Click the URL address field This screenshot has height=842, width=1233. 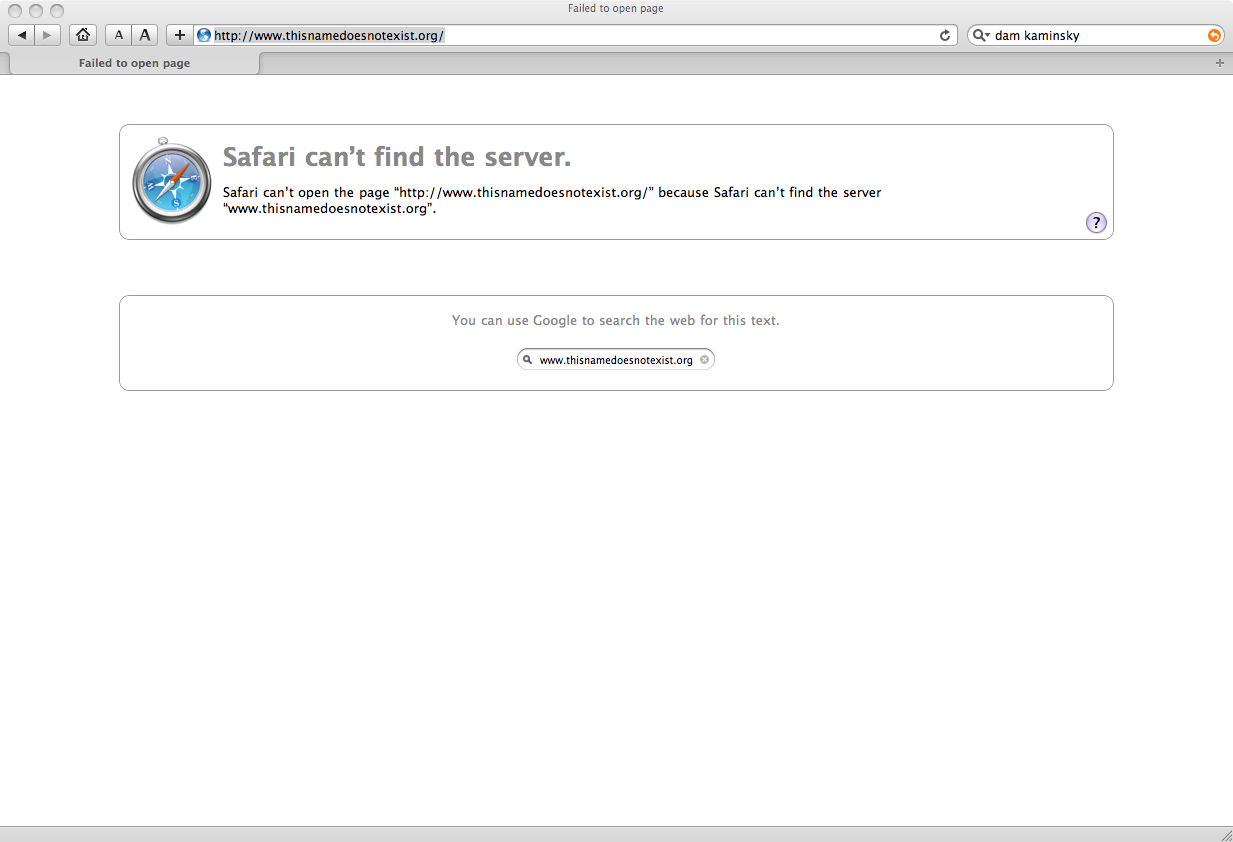(570, 35)
